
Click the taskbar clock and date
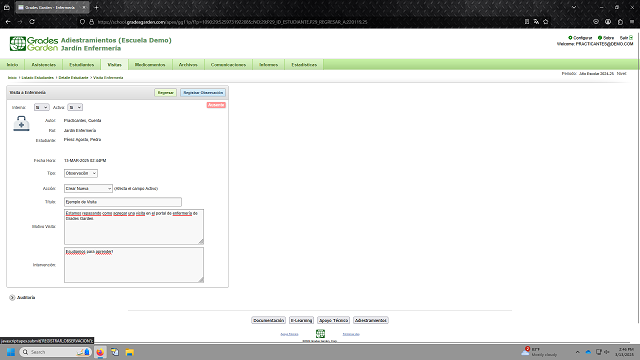coord(625,352)
